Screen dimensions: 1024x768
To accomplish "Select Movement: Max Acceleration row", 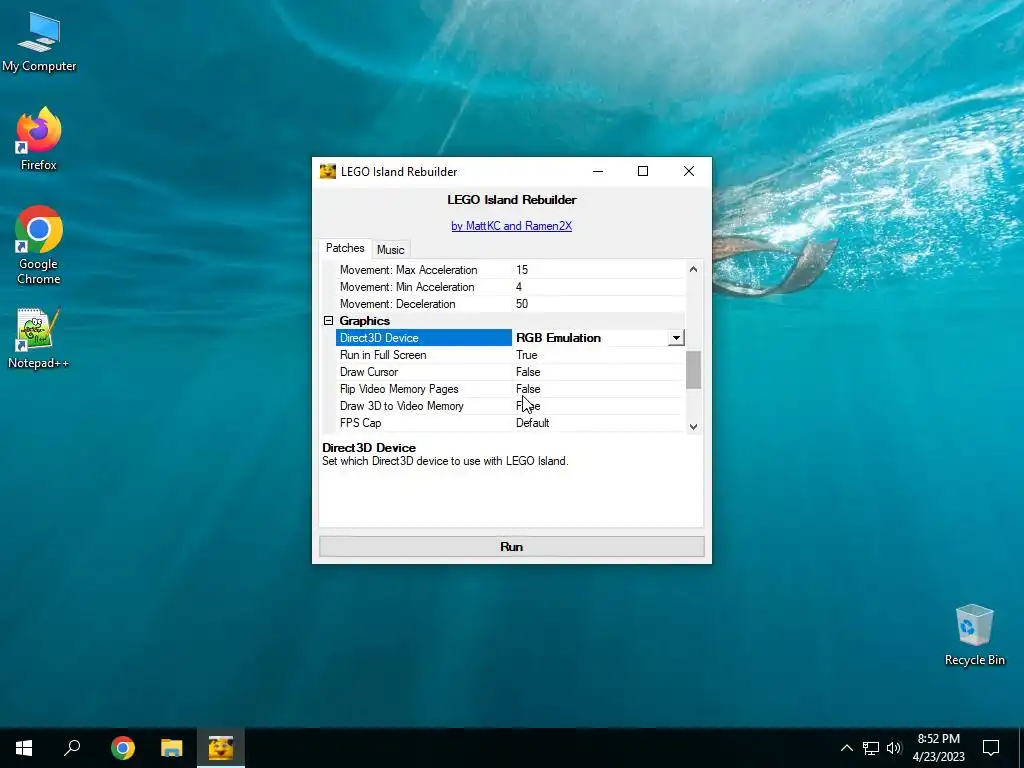I will pyautogui.click(x=510, y=270).
